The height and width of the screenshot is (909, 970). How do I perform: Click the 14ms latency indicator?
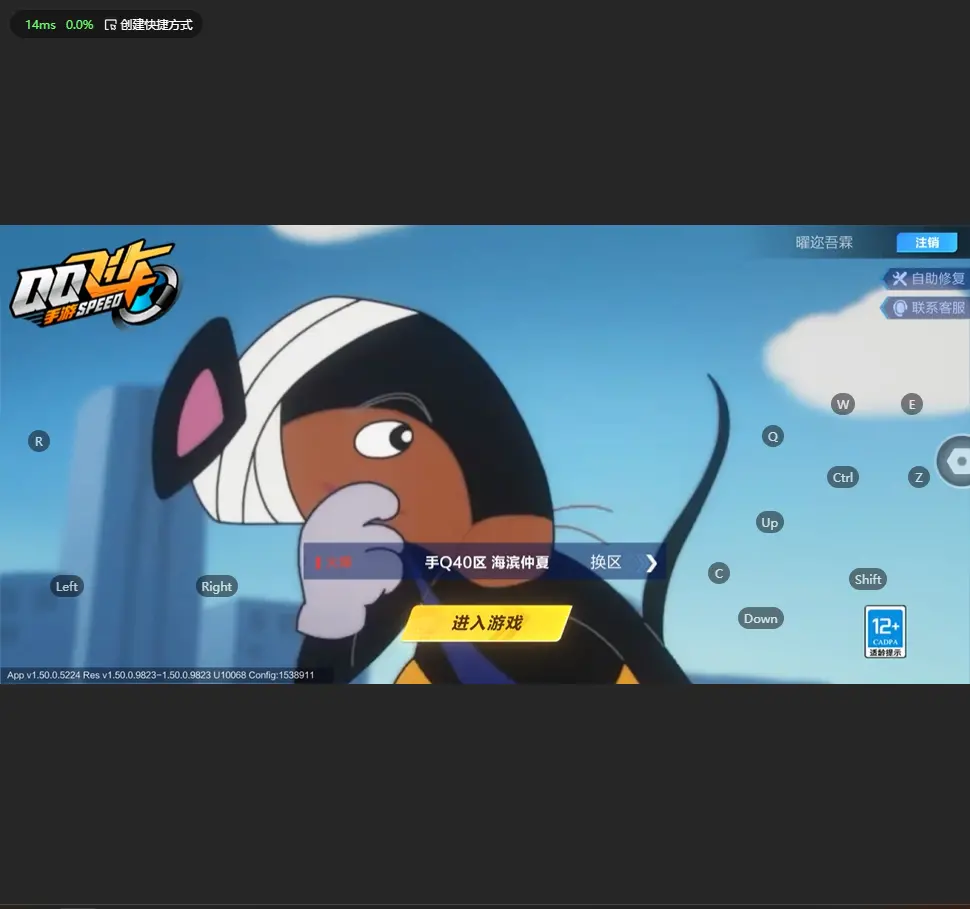[x=40, y=25]
